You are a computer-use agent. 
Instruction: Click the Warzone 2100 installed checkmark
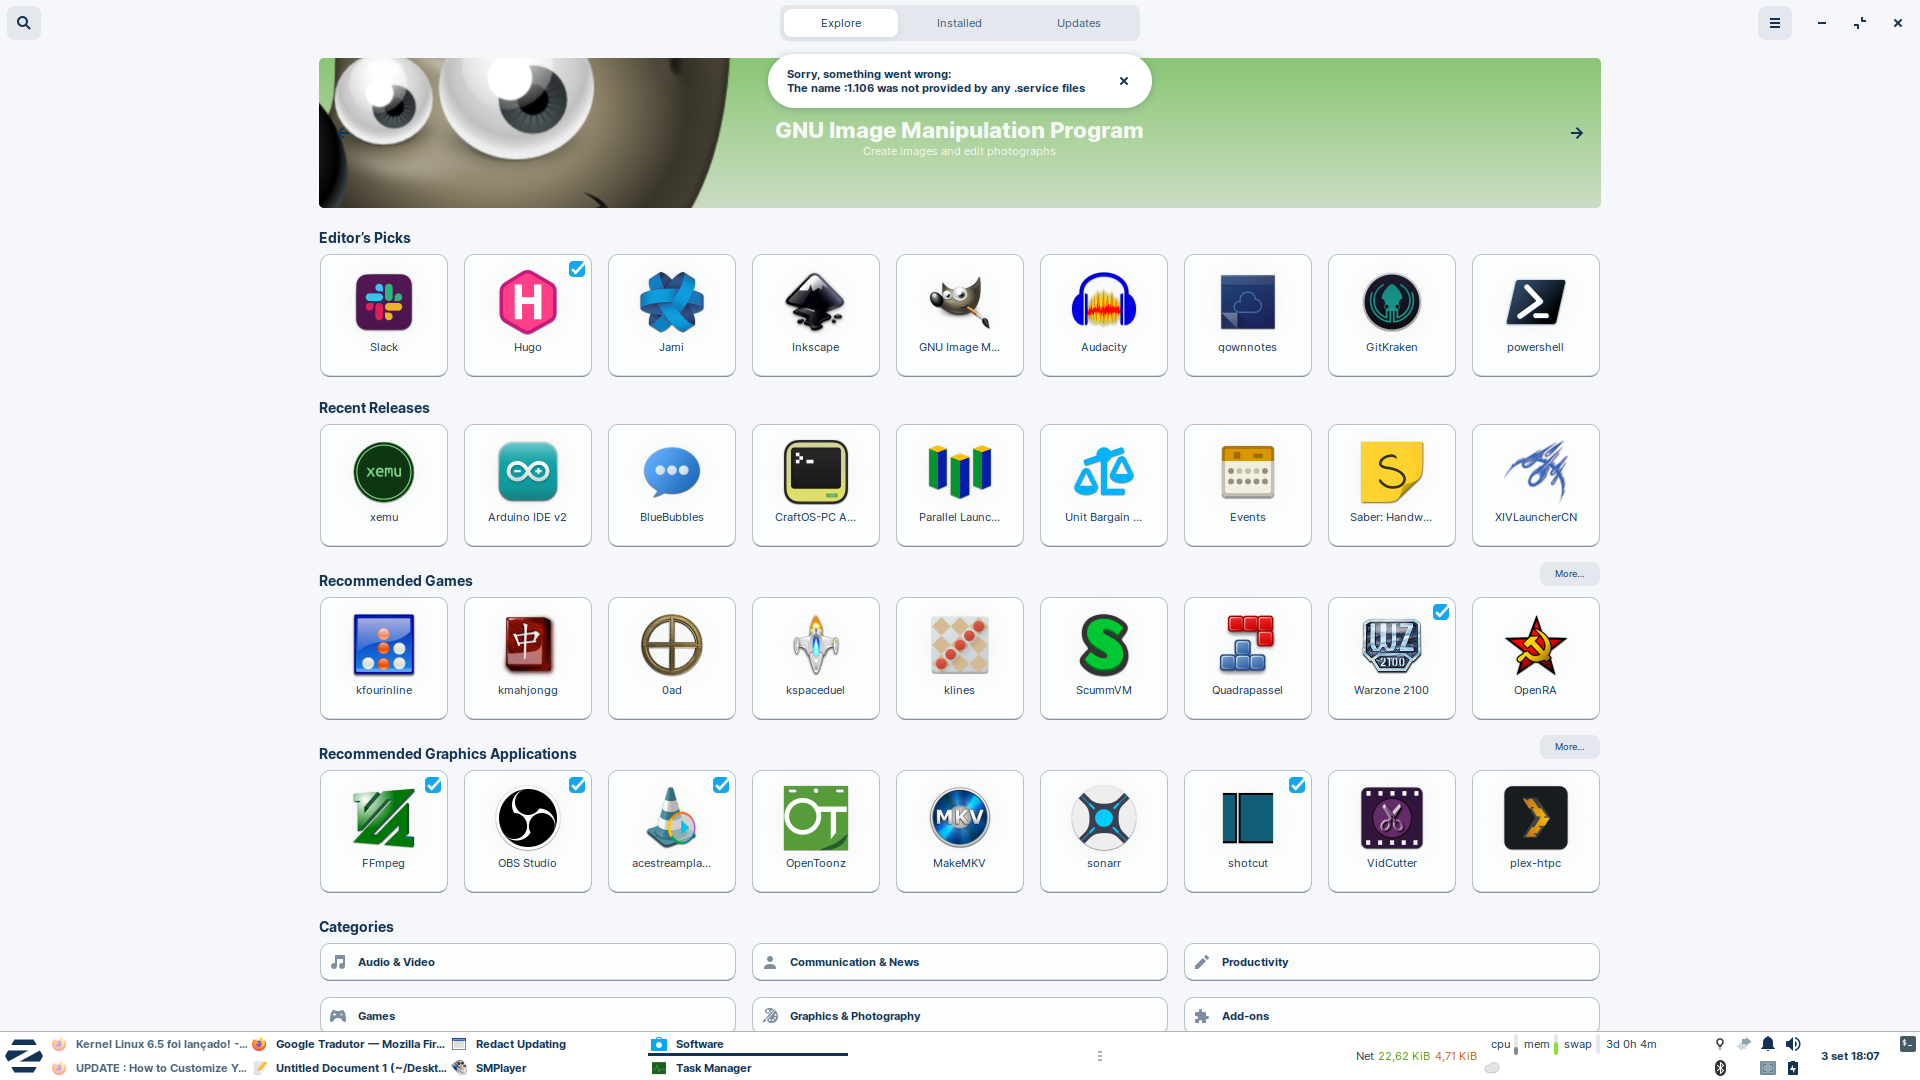click(x=1441, y=612)
